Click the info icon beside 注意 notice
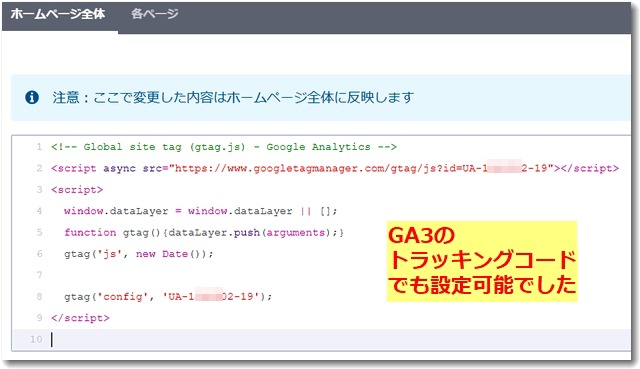 pyautogui.click(x=32, y=98)
